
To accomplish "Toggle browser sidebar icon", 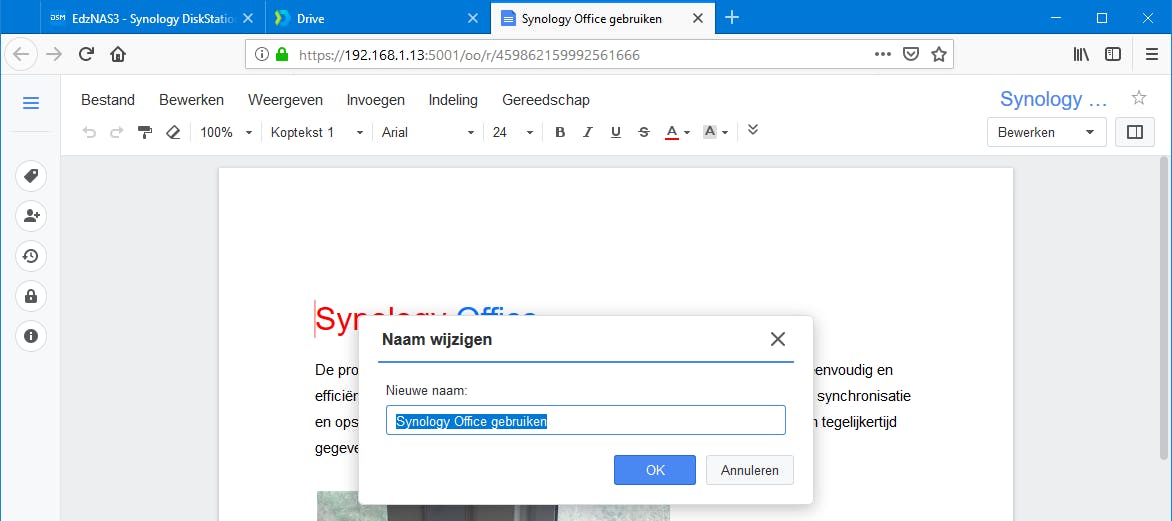I will [1113, 54].
